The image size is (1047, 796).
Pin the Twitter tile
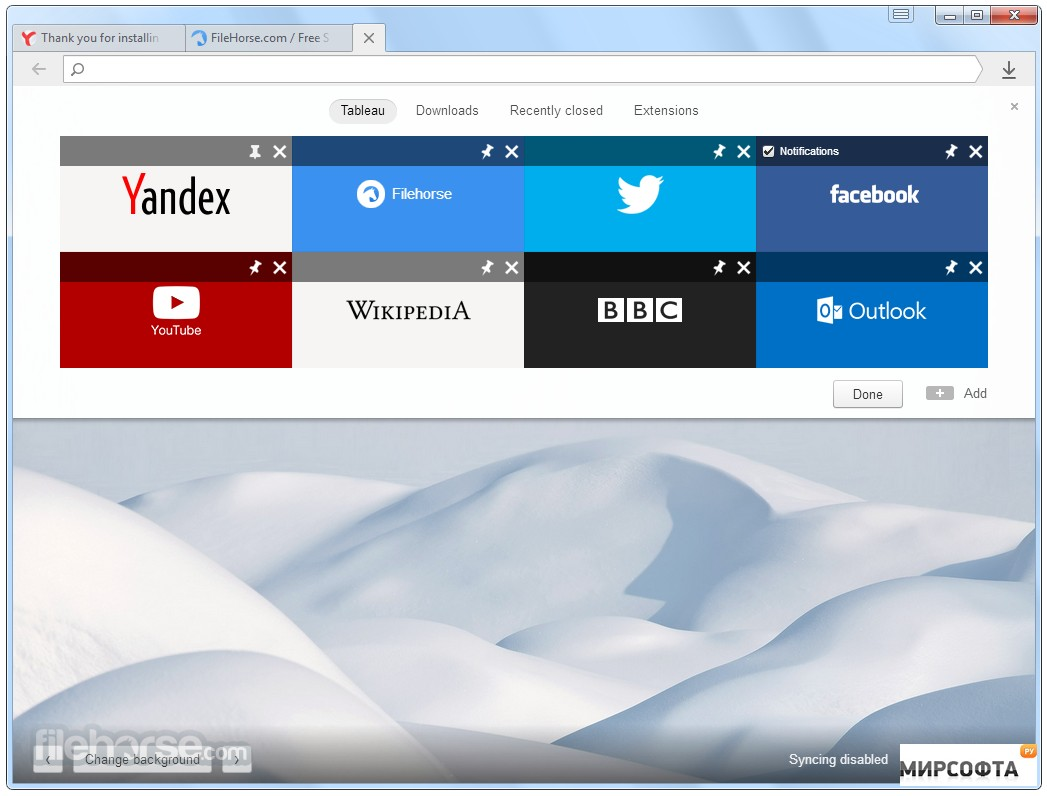click(719, 152)
